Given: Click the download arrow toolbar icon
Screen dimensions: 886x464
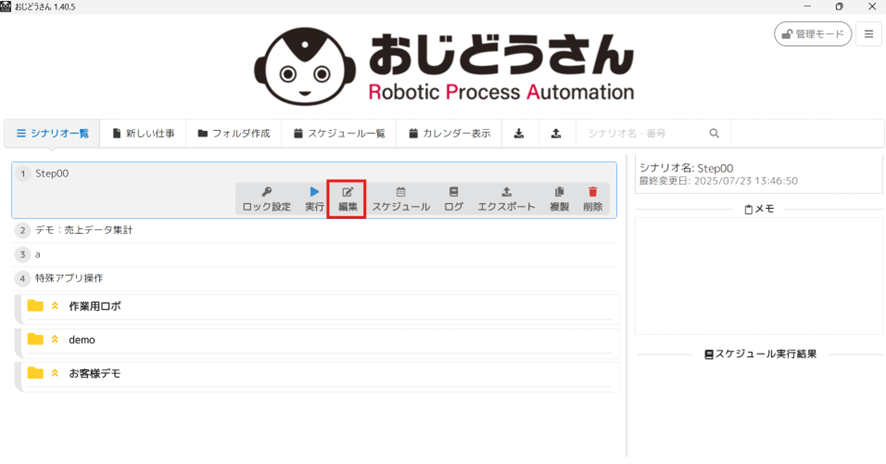Looking at the screenshot, I should (519, 133).
